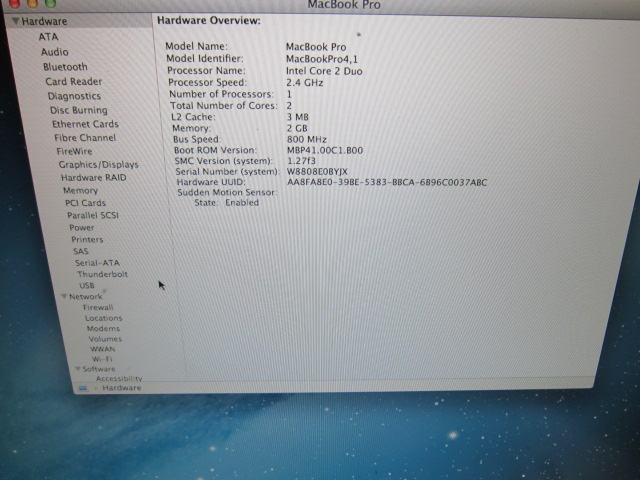This screenshot has height=480, width=640.
Task: Select Volumes under Network
Action: [105, 339]
